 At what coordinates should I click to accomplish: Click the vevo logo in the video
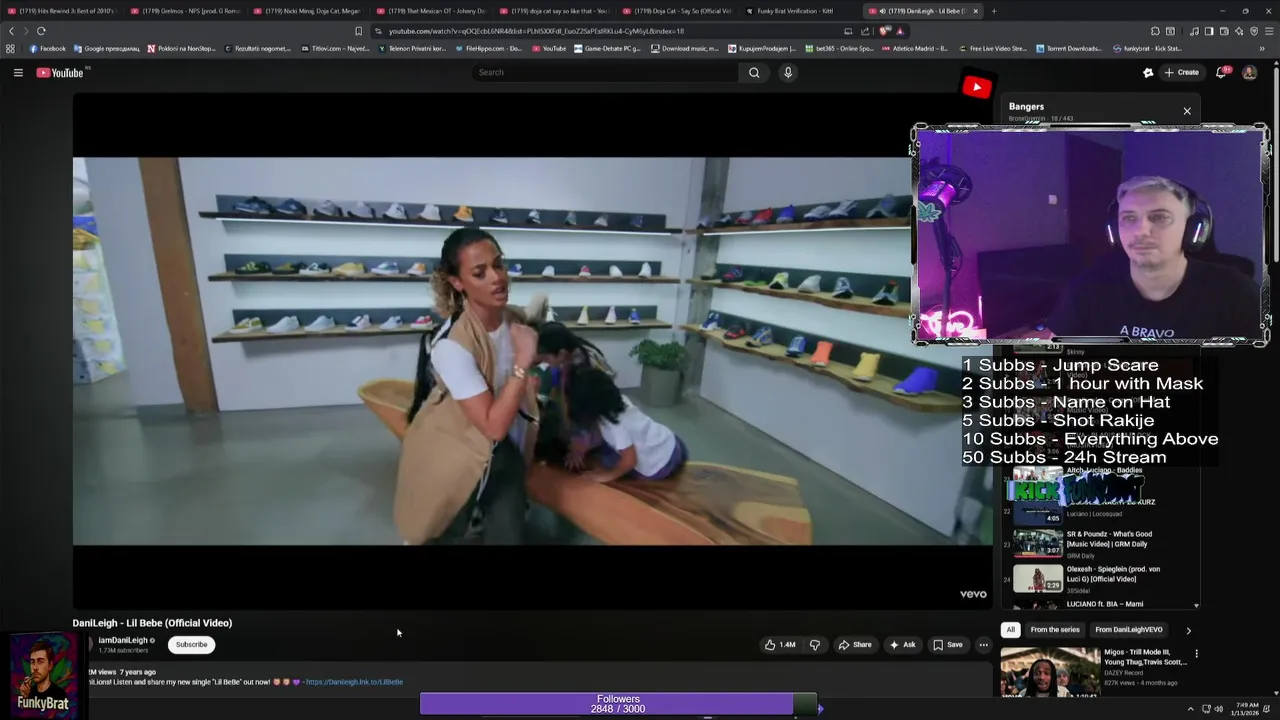coord(973,594)
